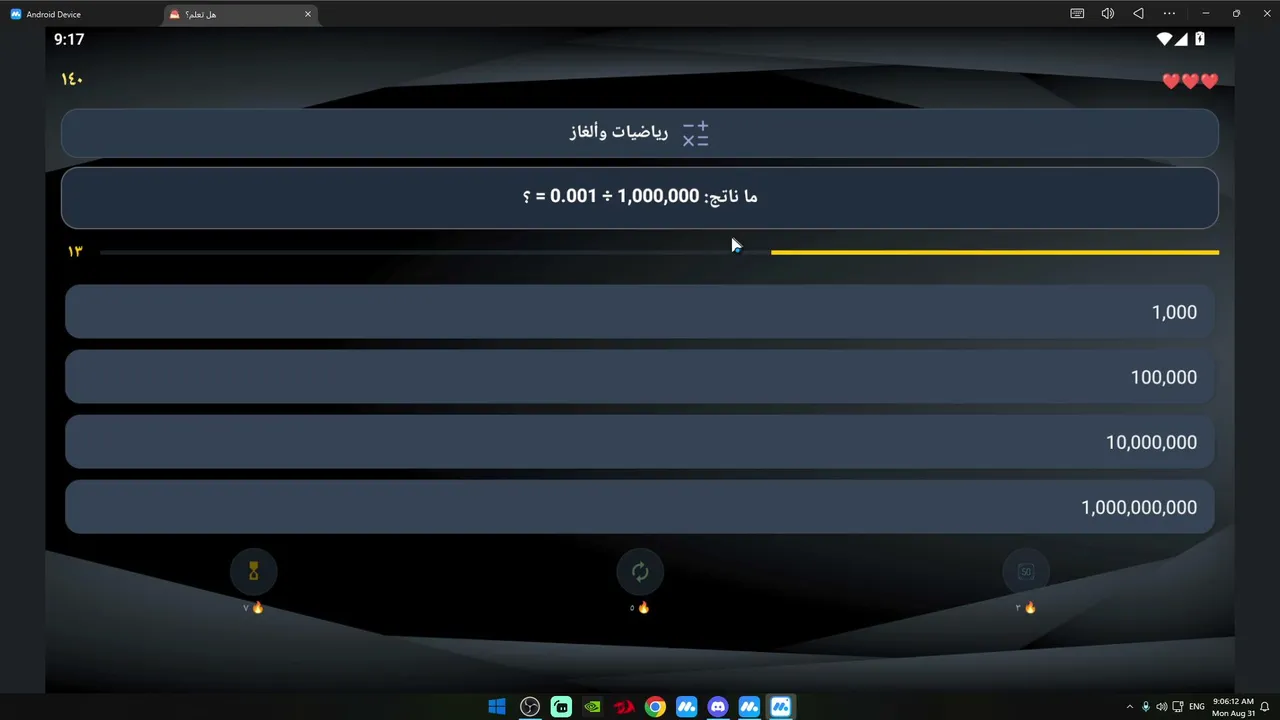Image resolution: width=1280 pixels, height=720 pixels.
Task: Click the emulator back triangle icon
Action: tap(1138, 14)
